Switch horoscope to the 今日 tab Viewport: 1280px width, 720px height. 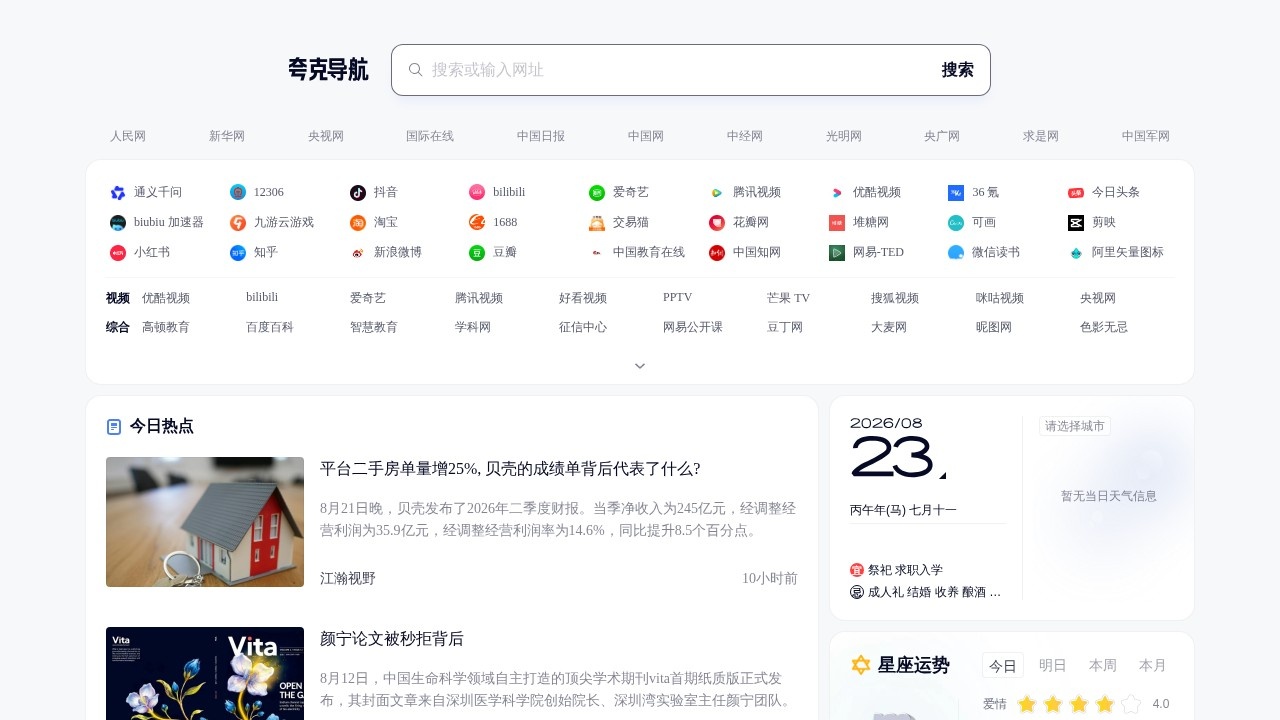pyautogui.click(x=1003, y=665)
